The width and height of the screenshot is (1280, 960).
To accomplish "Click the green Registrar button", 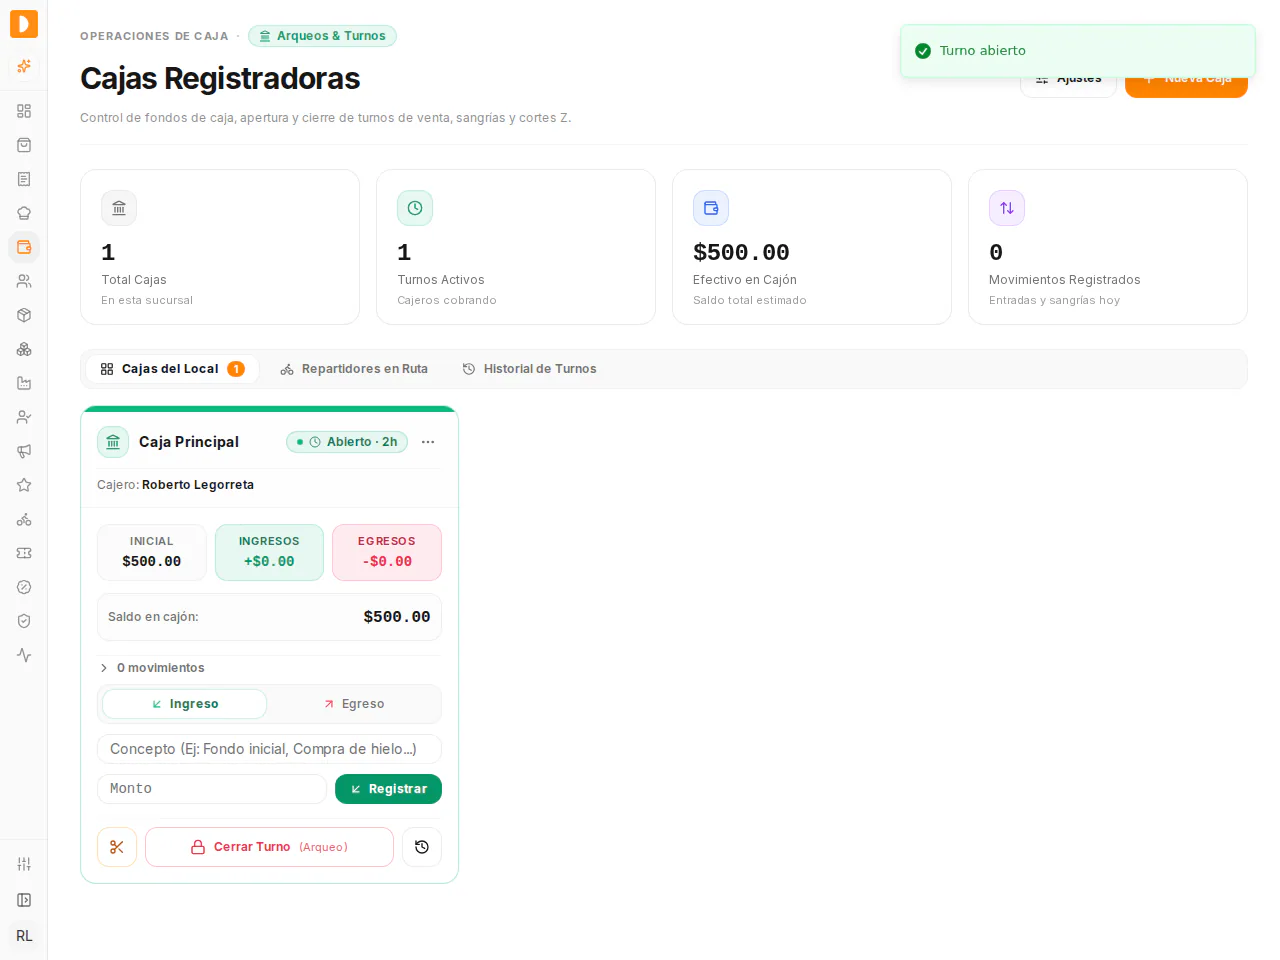I will click(388, 789).
